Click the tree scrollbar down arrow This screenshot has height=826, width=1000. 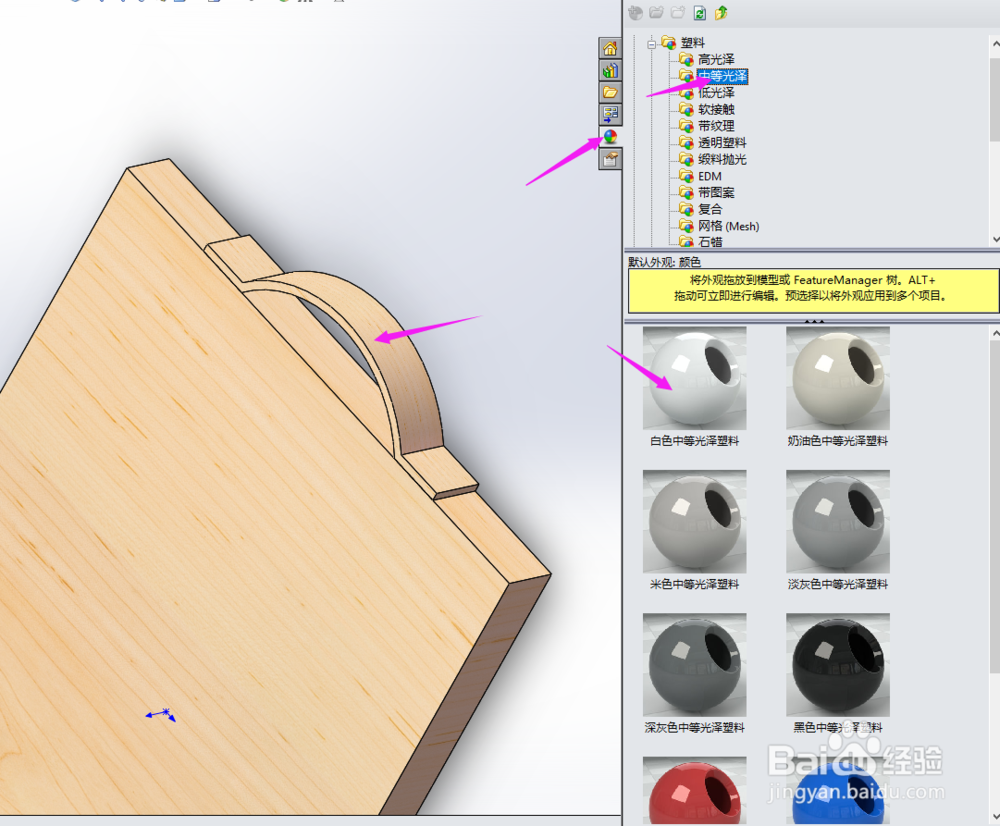[x=992, y=238]
